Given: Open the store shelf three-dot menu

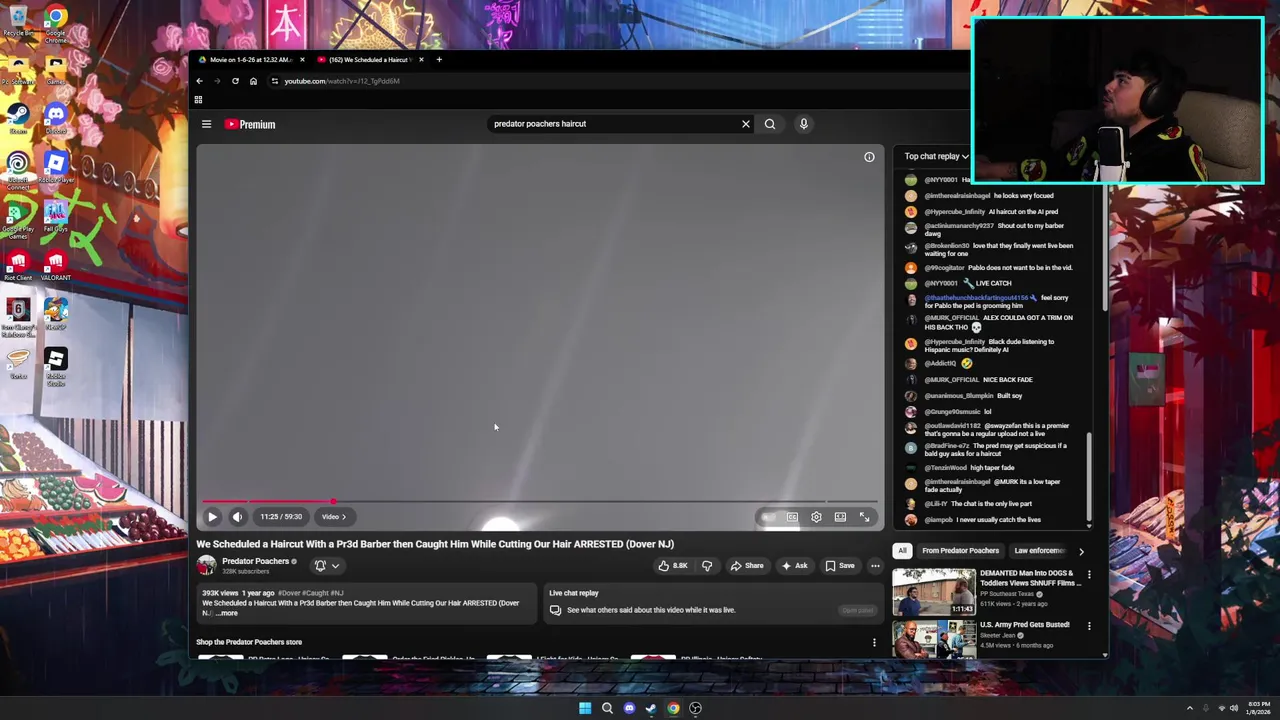Looking at the screenshot, I should point(874,643).
